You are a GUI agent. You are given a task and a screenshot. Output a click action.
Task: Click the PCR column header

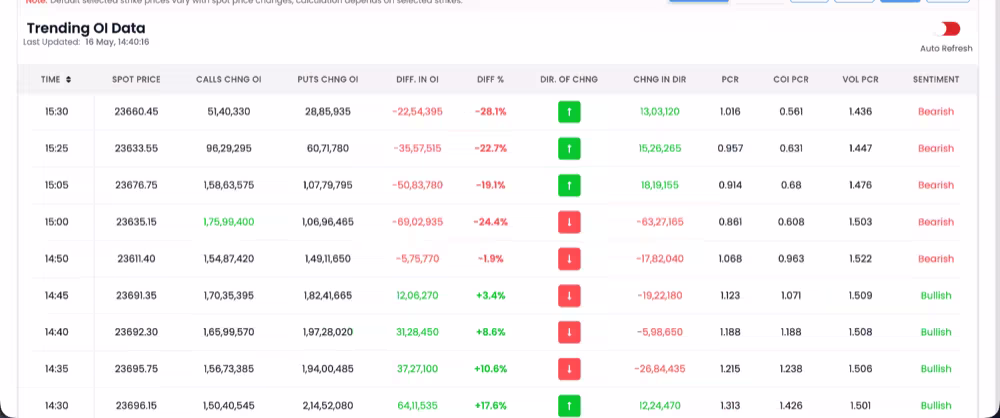click(730, 80)
